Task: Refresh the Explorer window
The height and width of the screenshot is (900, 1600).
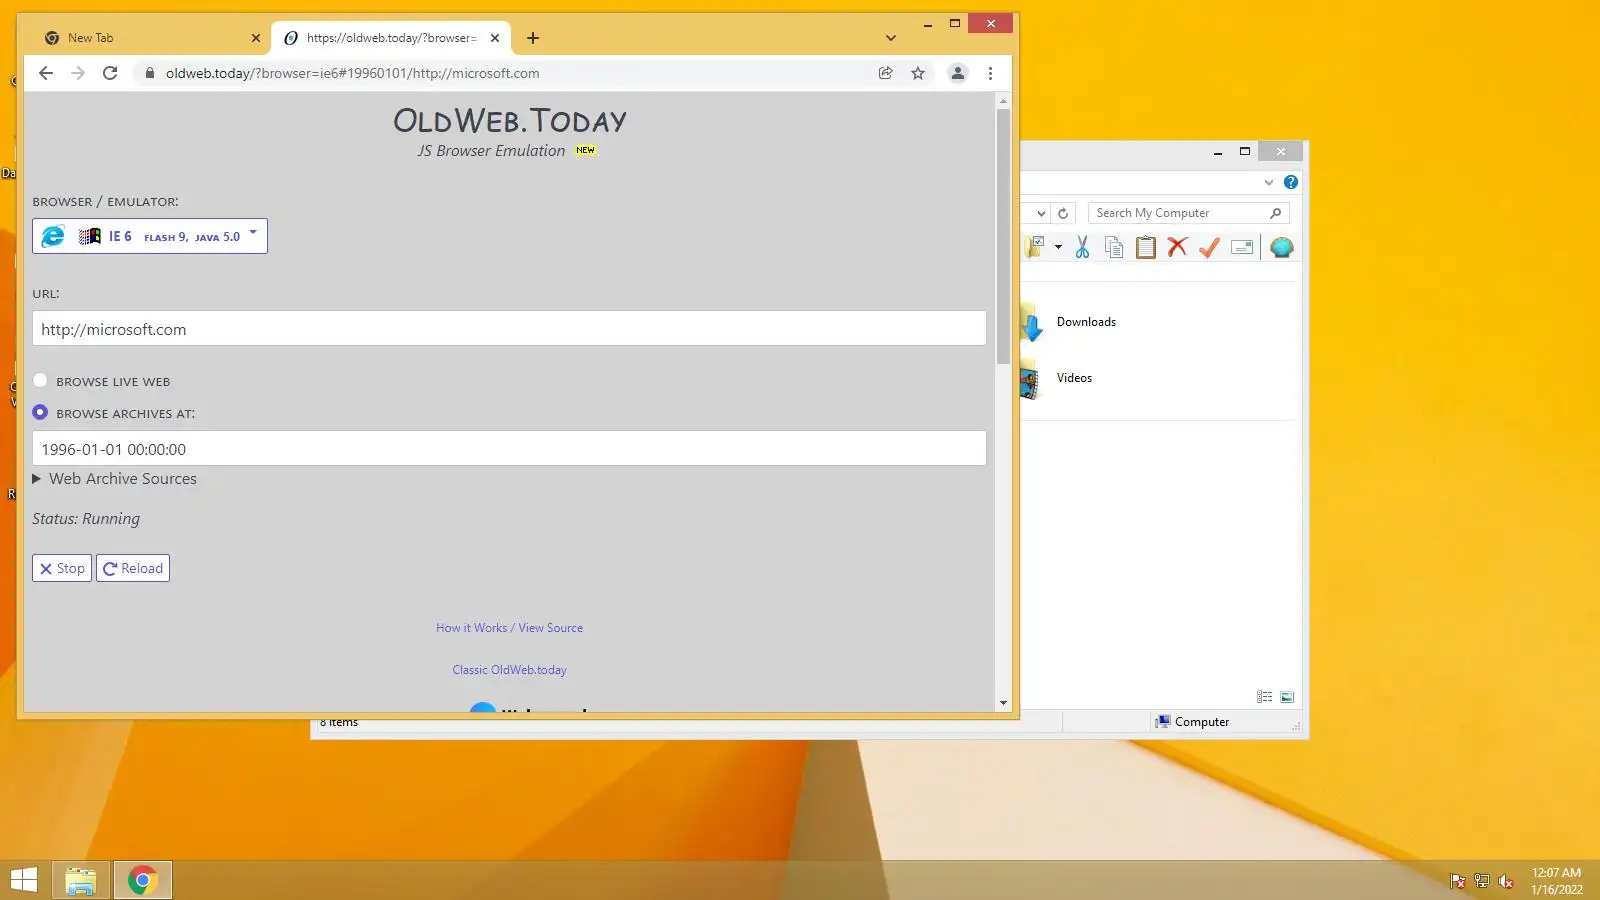Action: point(1063,213)
